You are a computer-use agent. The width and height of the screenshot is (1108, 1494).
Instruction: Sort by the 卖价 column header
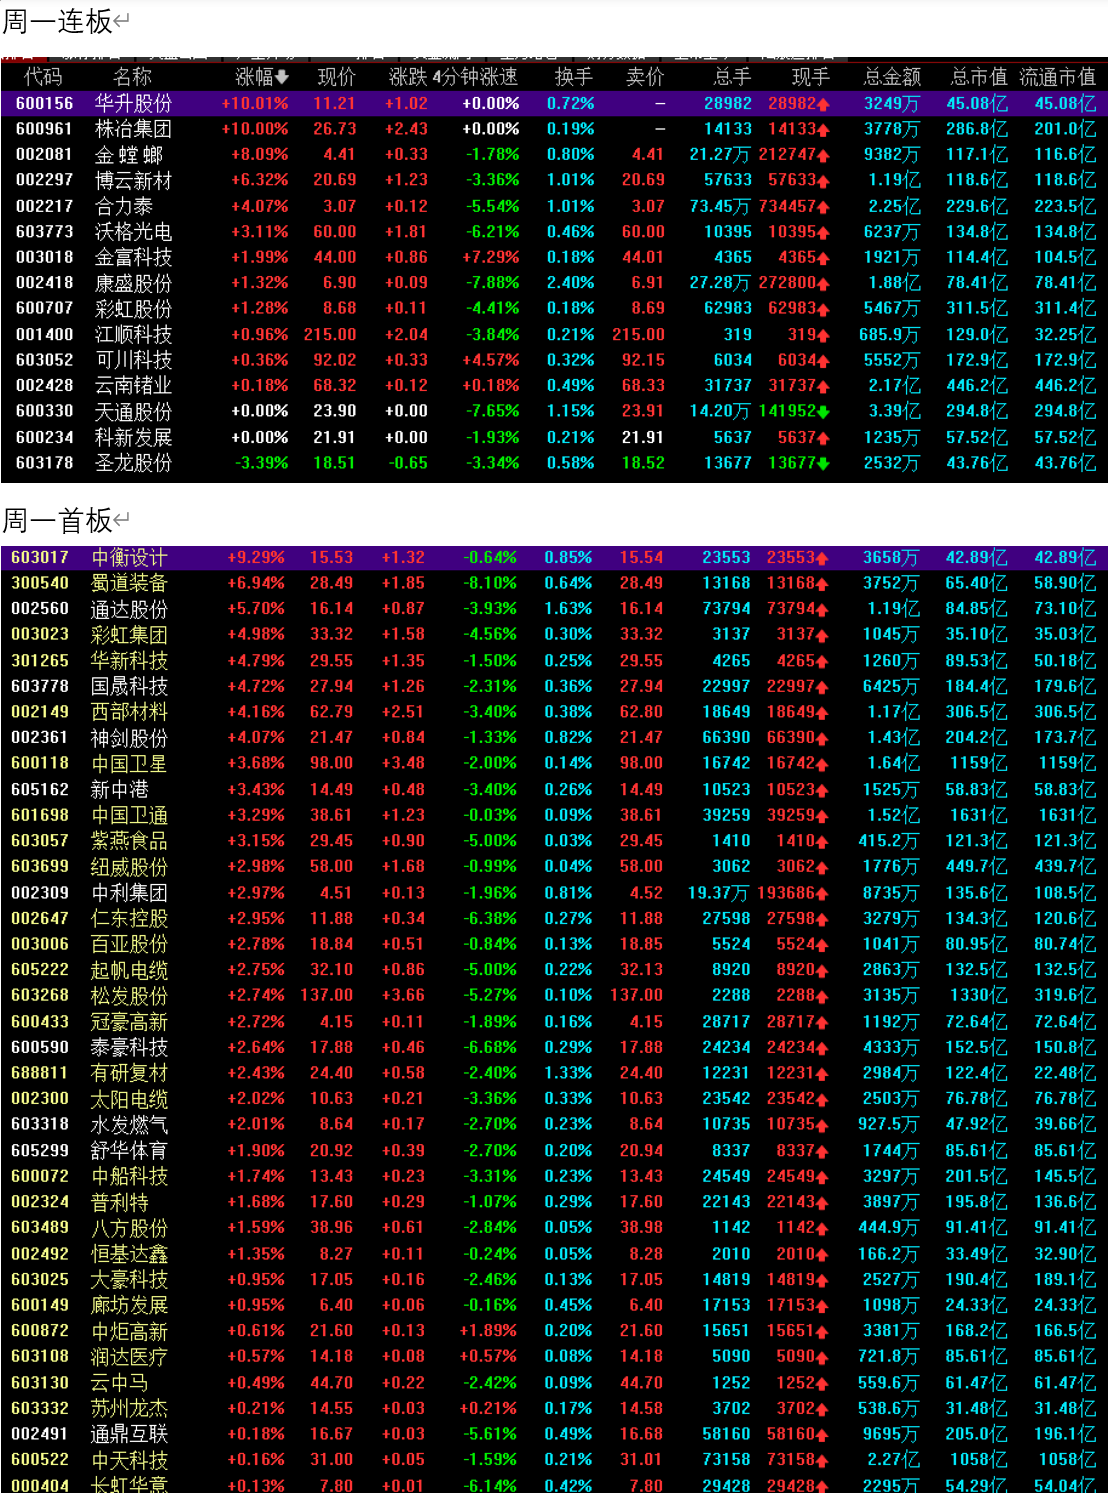(645, 77)
